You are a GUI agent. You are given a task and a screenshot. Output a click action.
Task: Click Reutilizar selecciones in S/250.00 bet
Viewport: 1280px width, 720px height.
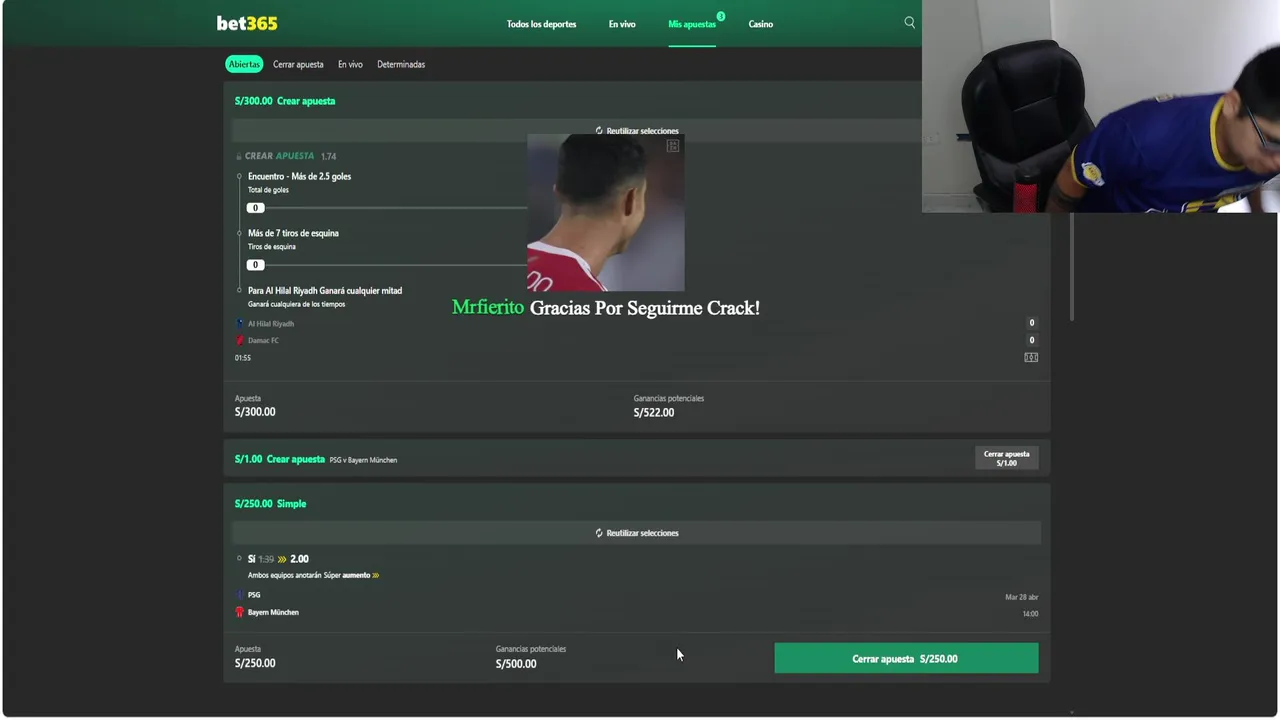(636, 533)
